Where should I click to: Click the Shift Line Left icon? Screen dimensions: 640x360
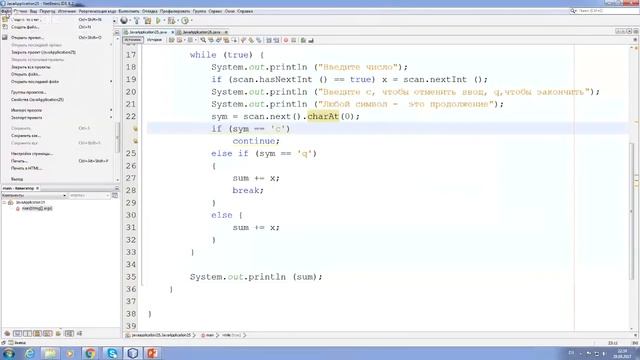269,40
